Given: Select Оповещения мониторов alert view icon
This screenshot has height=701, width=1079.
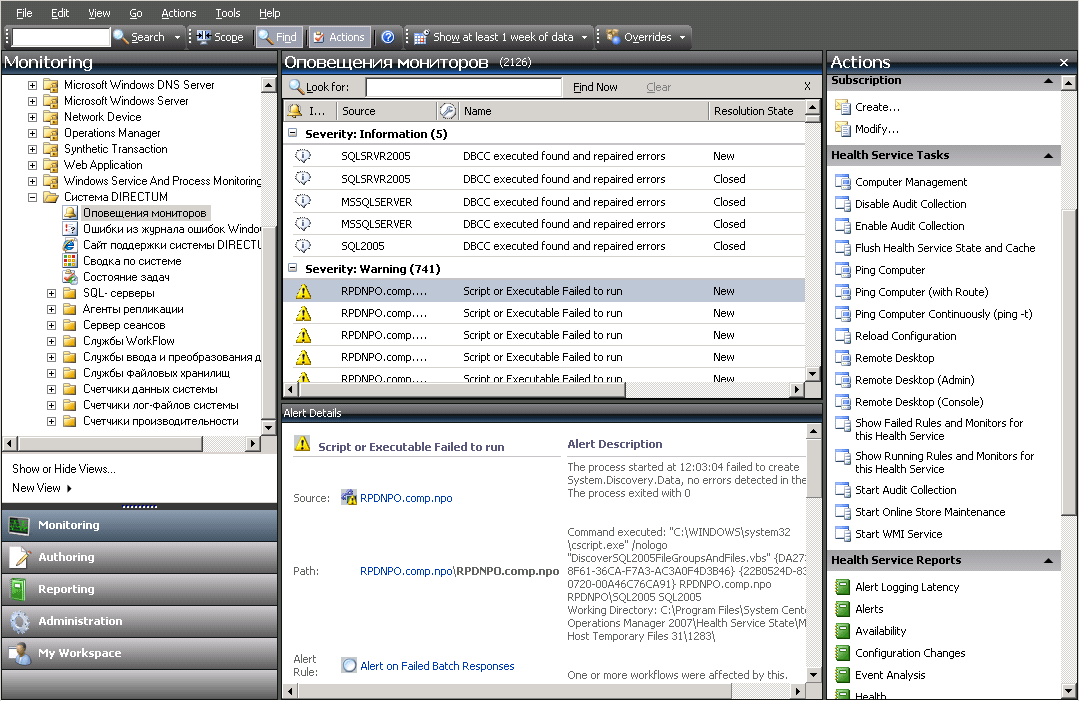Looking at the screenshot, I should 70,213.
